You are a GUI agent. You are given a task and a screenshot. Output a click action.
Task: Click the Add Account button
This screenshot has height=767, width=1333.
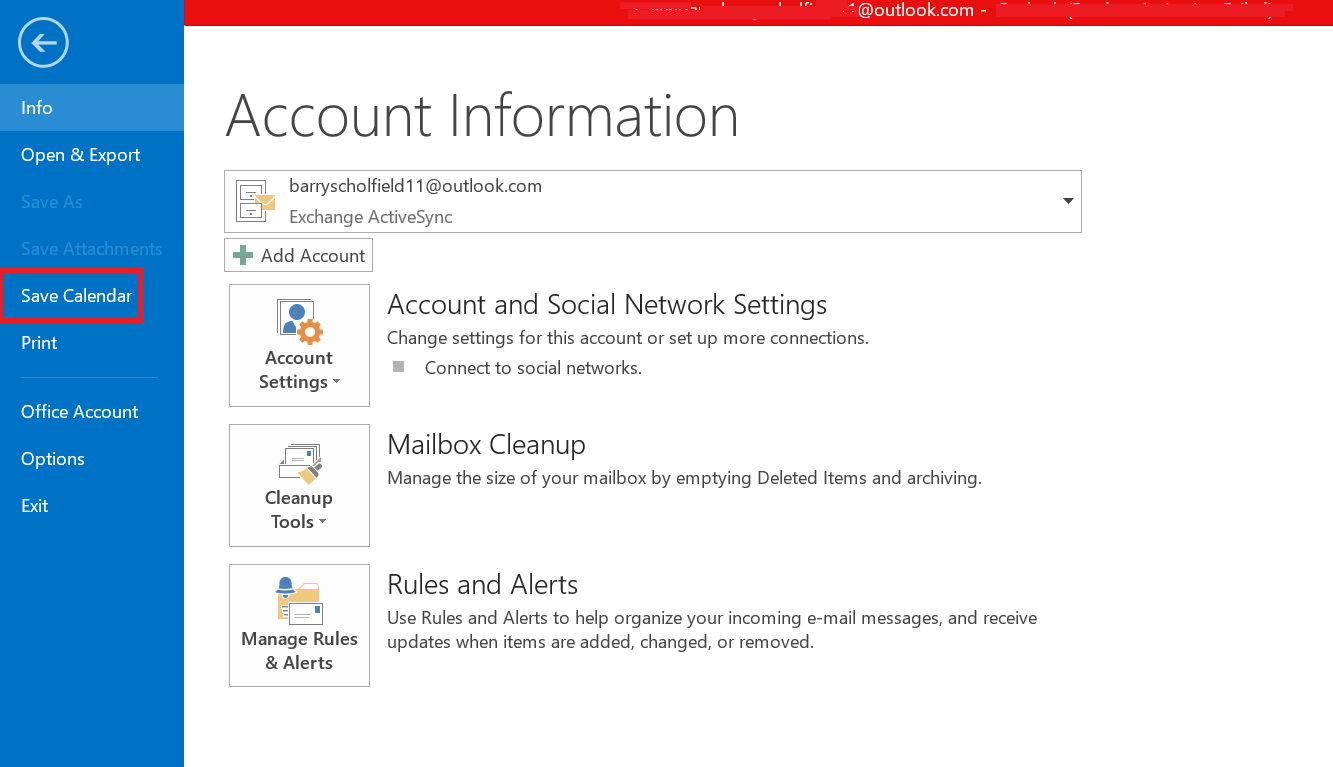point(299,255)
